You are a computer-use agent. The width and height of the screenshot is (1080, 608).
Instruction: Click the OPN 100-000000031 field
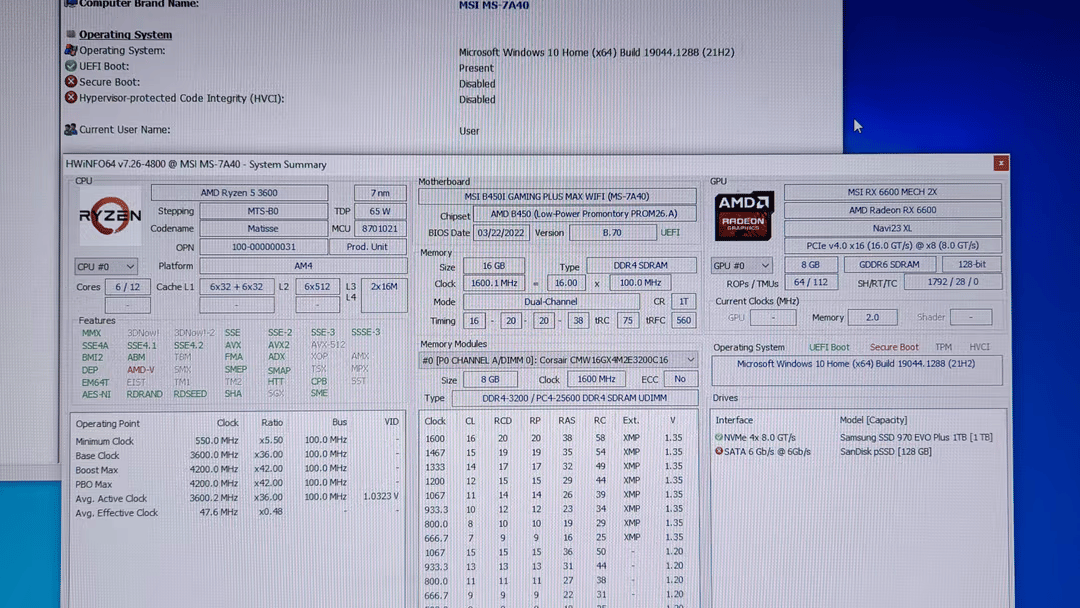click(x=263, y=247)
